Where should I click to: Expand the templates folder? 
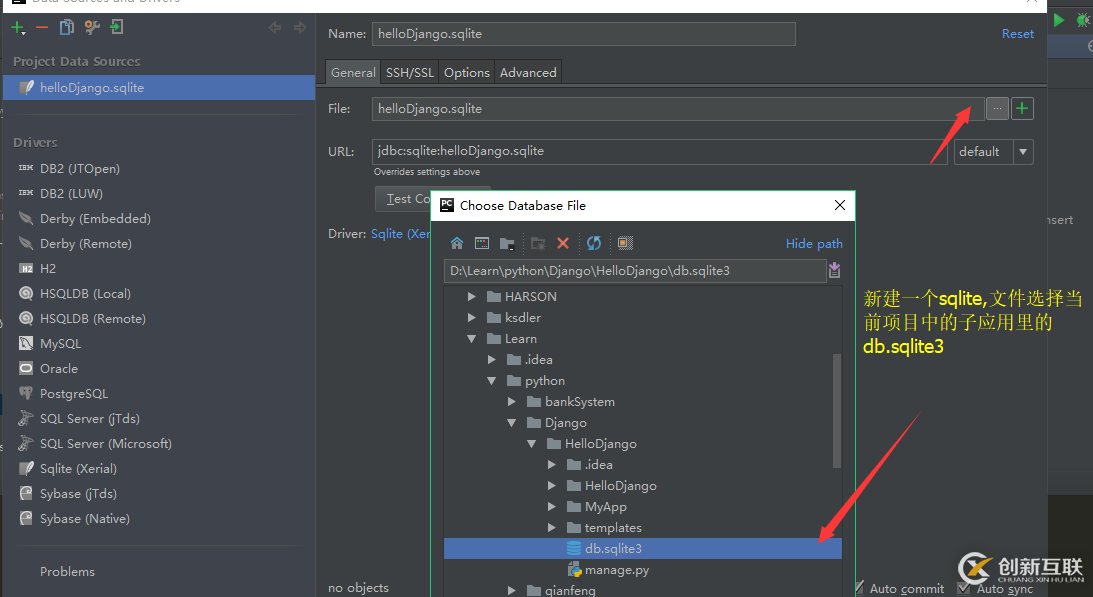552,527
